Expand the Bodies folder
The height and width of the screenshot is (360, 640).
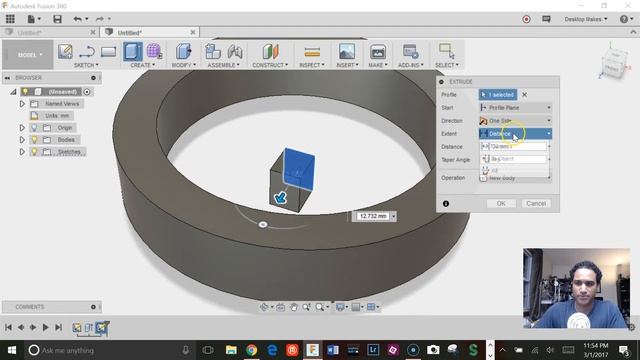pos(22,140)
